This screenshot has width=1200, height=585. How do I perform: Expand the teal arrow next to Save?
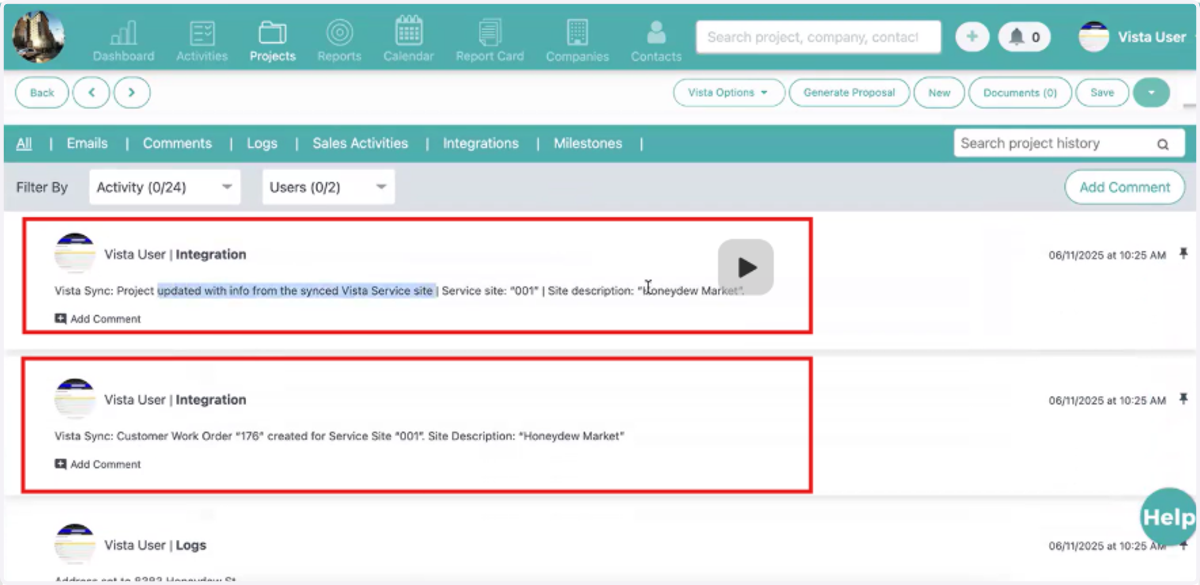pyautogui.click(x=1151, y=93)
